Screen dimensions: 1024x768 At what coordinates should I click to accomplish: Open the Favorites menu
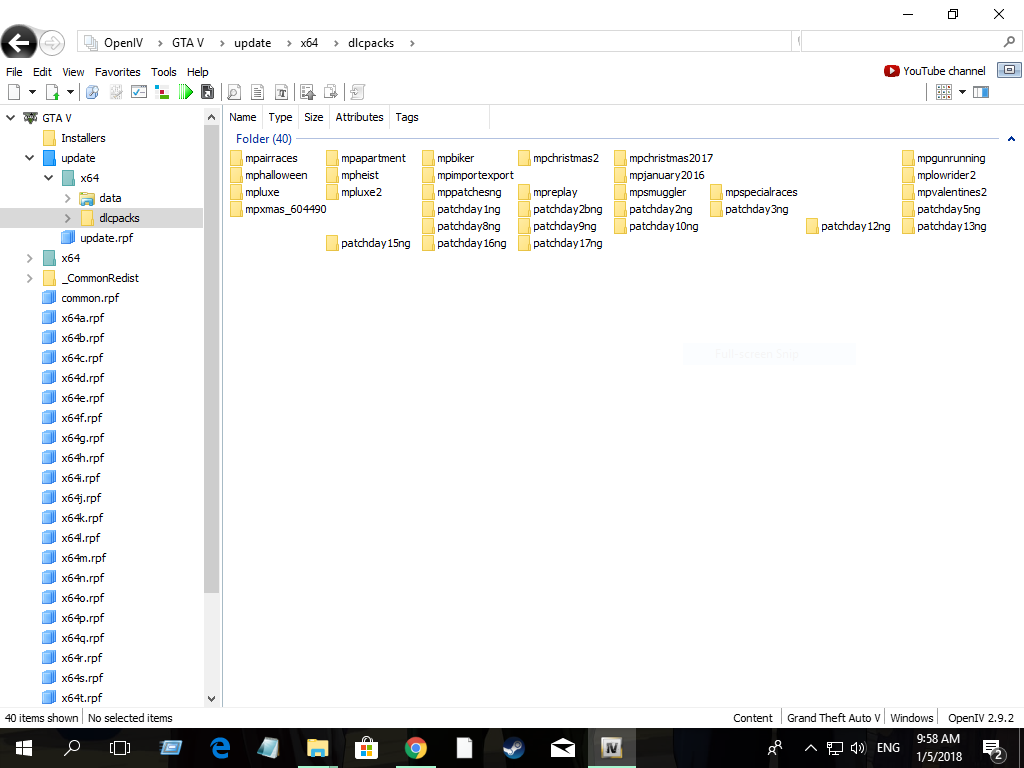118,72
